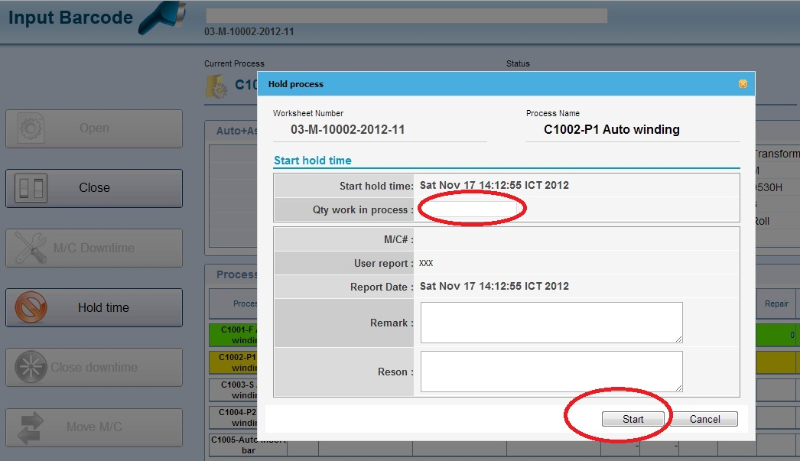Viewport: 800px width, 461px height.
Task: Click the orange prohibited icon on Hold time
Action: (x=31, y=308)
